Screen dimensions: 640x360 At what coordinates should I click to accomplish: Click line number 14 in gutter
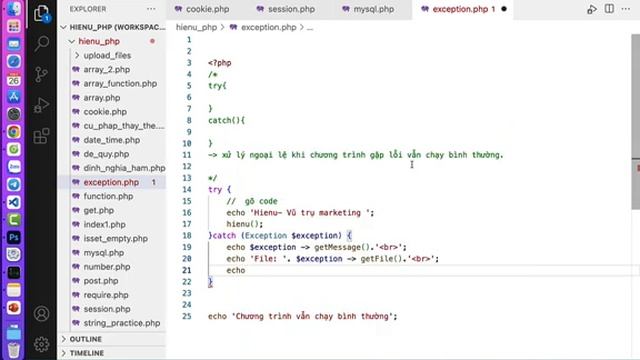click(187, 189)
